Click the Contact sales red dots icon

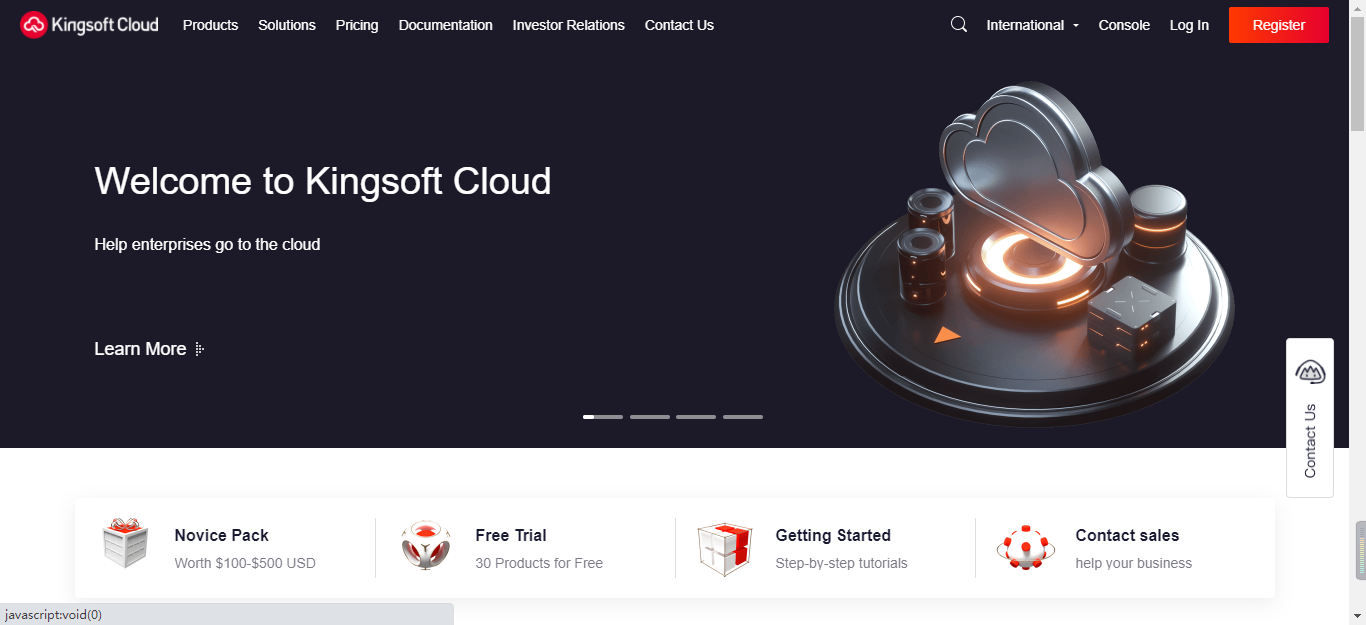coord(1026,547)
